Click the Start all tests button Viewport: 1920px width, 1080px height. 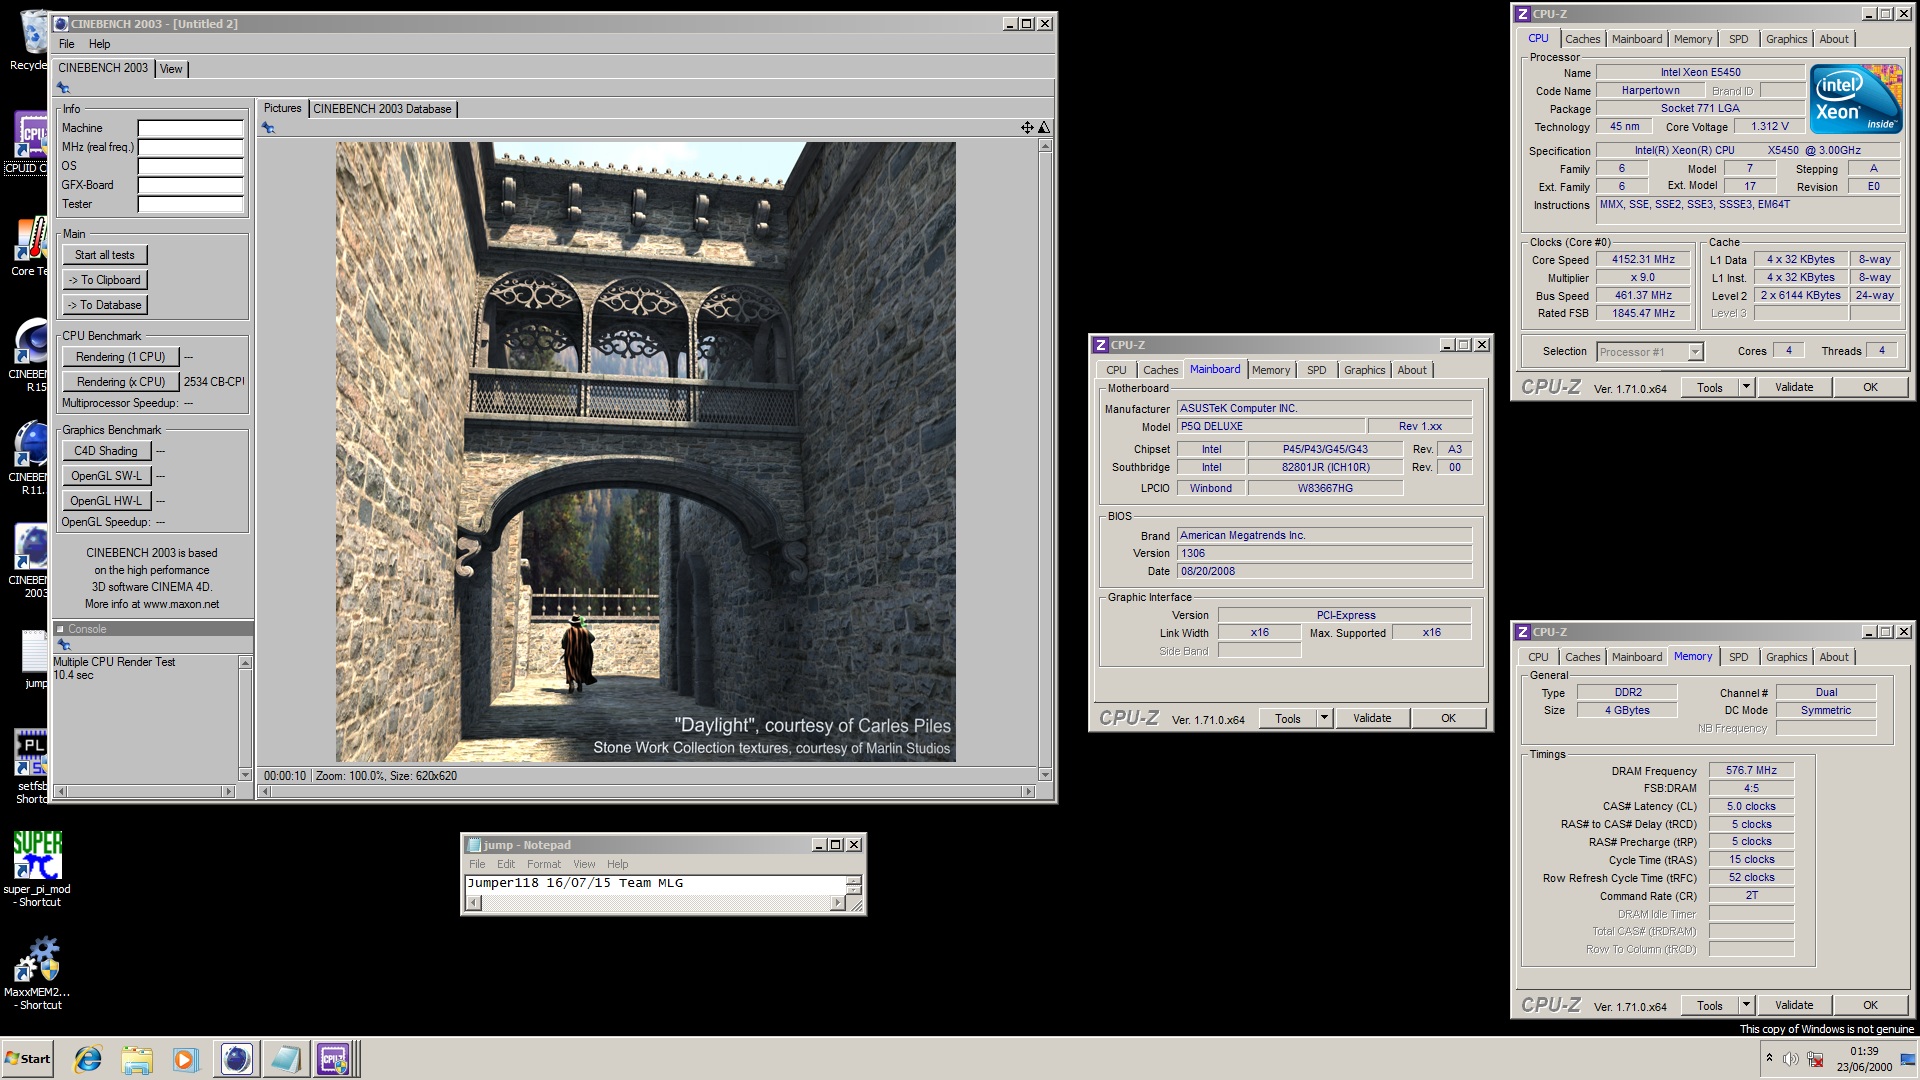point(105,255)
